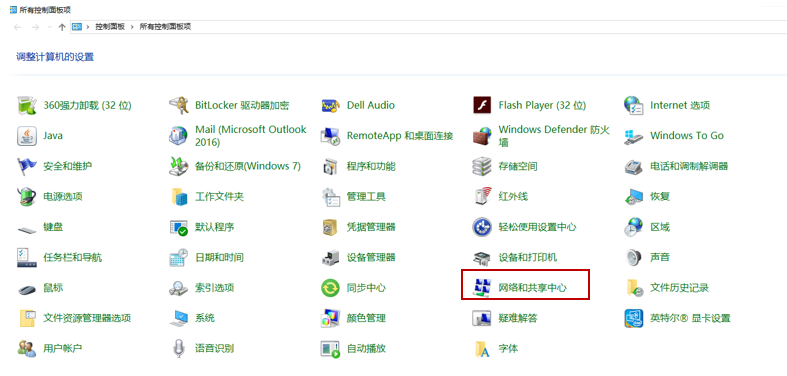This screenshot has width=787, height=376.
Task: Click the 语音识别 microphone icon
Action: click(x=178, y=348)
